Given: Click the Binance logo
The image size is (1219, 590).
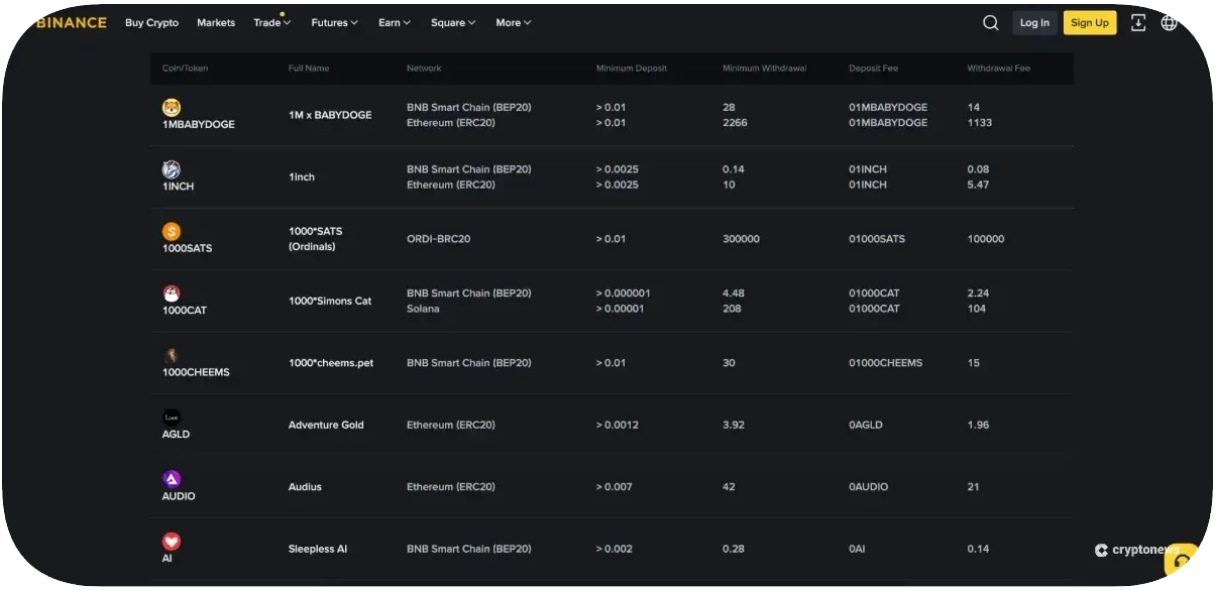Looking at the screenshot, I should tap(72, 23).
